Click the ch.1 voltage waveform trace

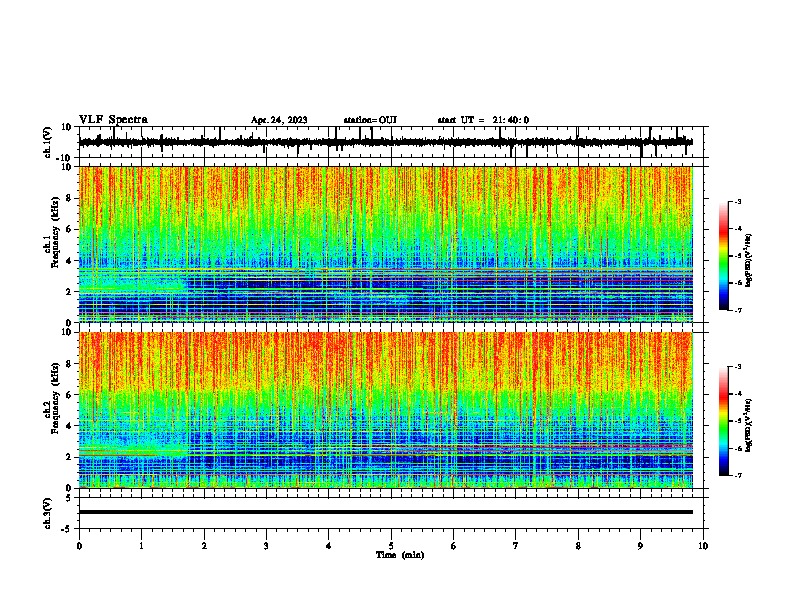pyautogui.click(x=385, y=142)
